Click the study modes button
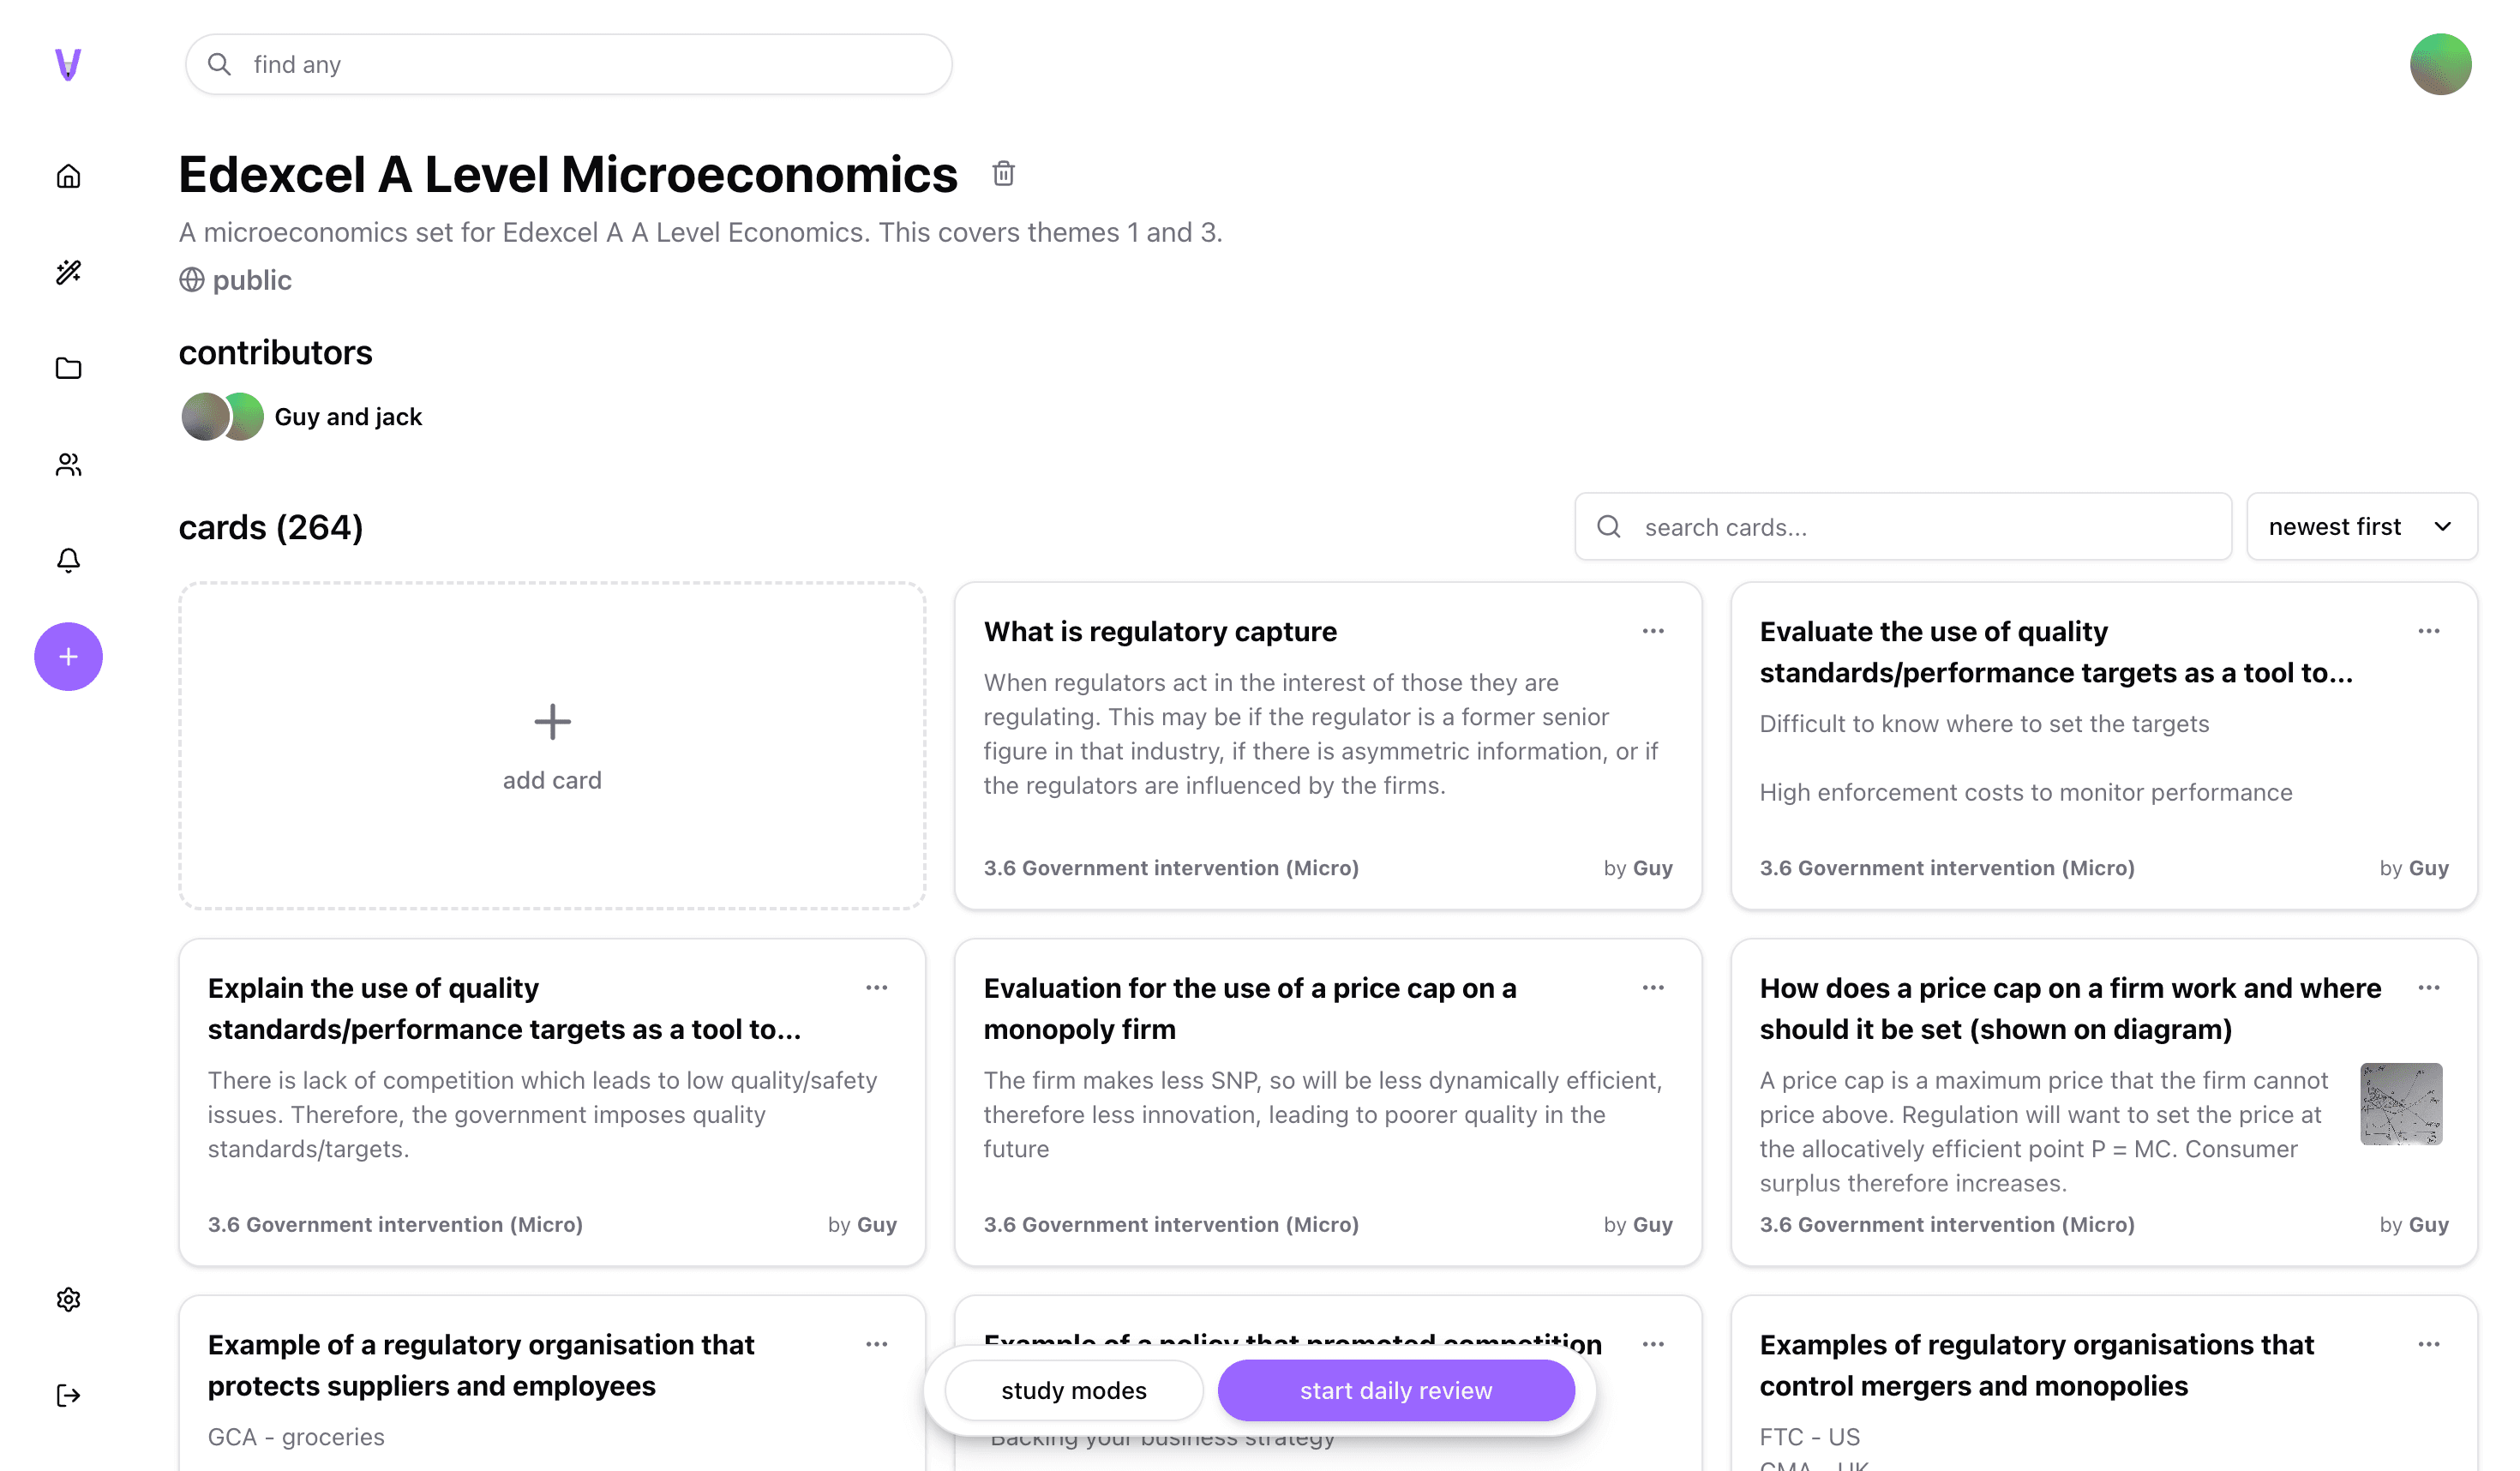This screenshot has width=2520, height=1471. pyautogui.click(x=1073, y=1390)
